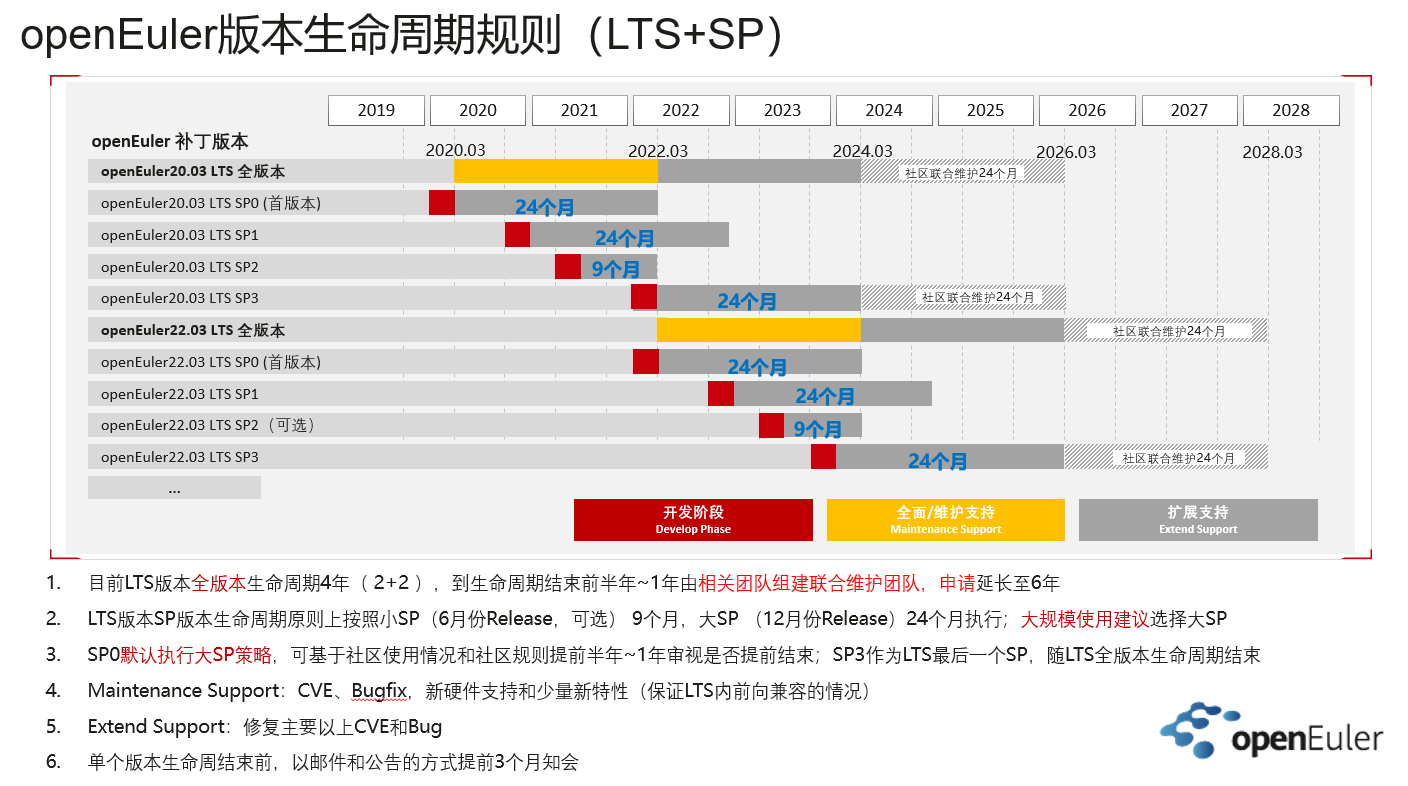Select the gray Extend Support legend box
This screenshot has width=1408, height=786.
(x=1197, y=520)
